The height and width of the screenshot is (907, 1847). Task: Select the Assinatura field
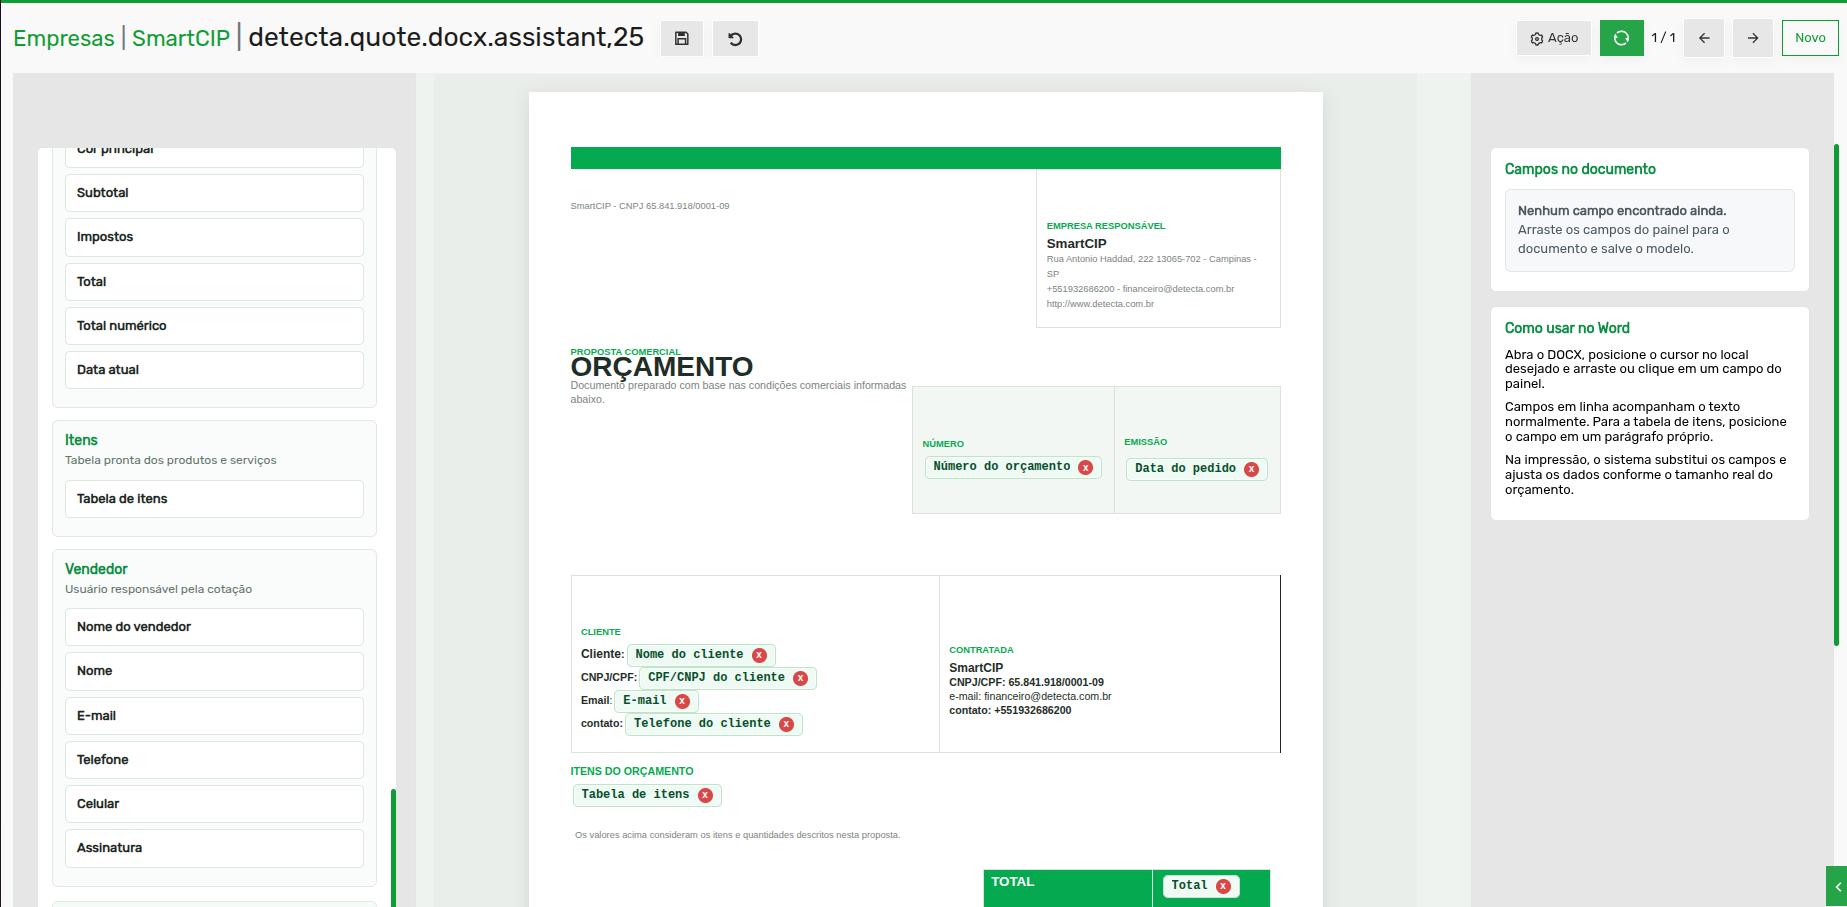pos(214,848)
